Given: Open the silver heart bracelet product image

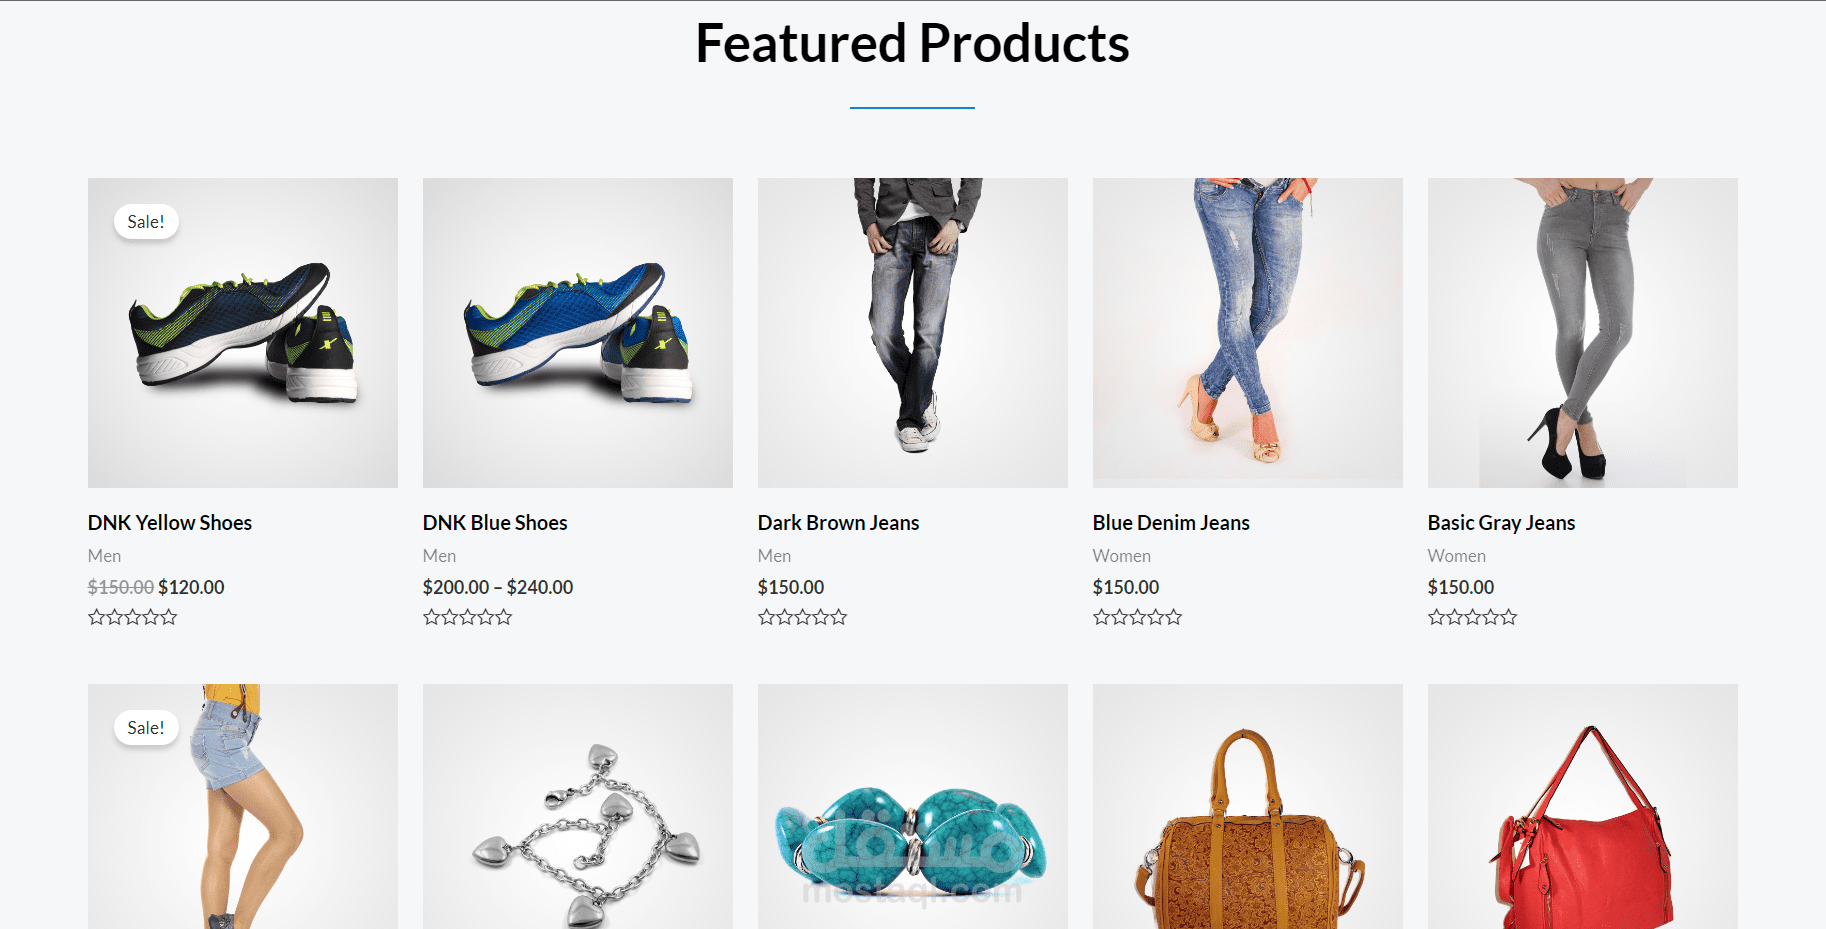Looking at the screenshot, I should [578, 807].
